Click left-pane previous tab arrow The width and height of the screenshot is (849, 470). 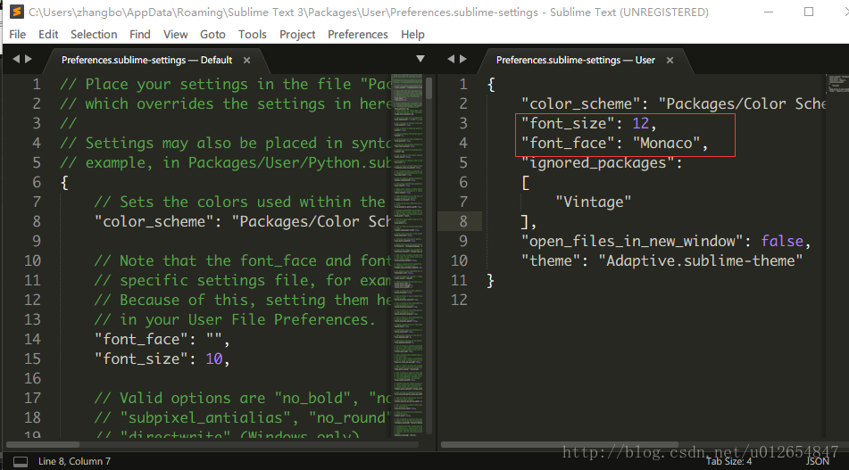point(16,60)
